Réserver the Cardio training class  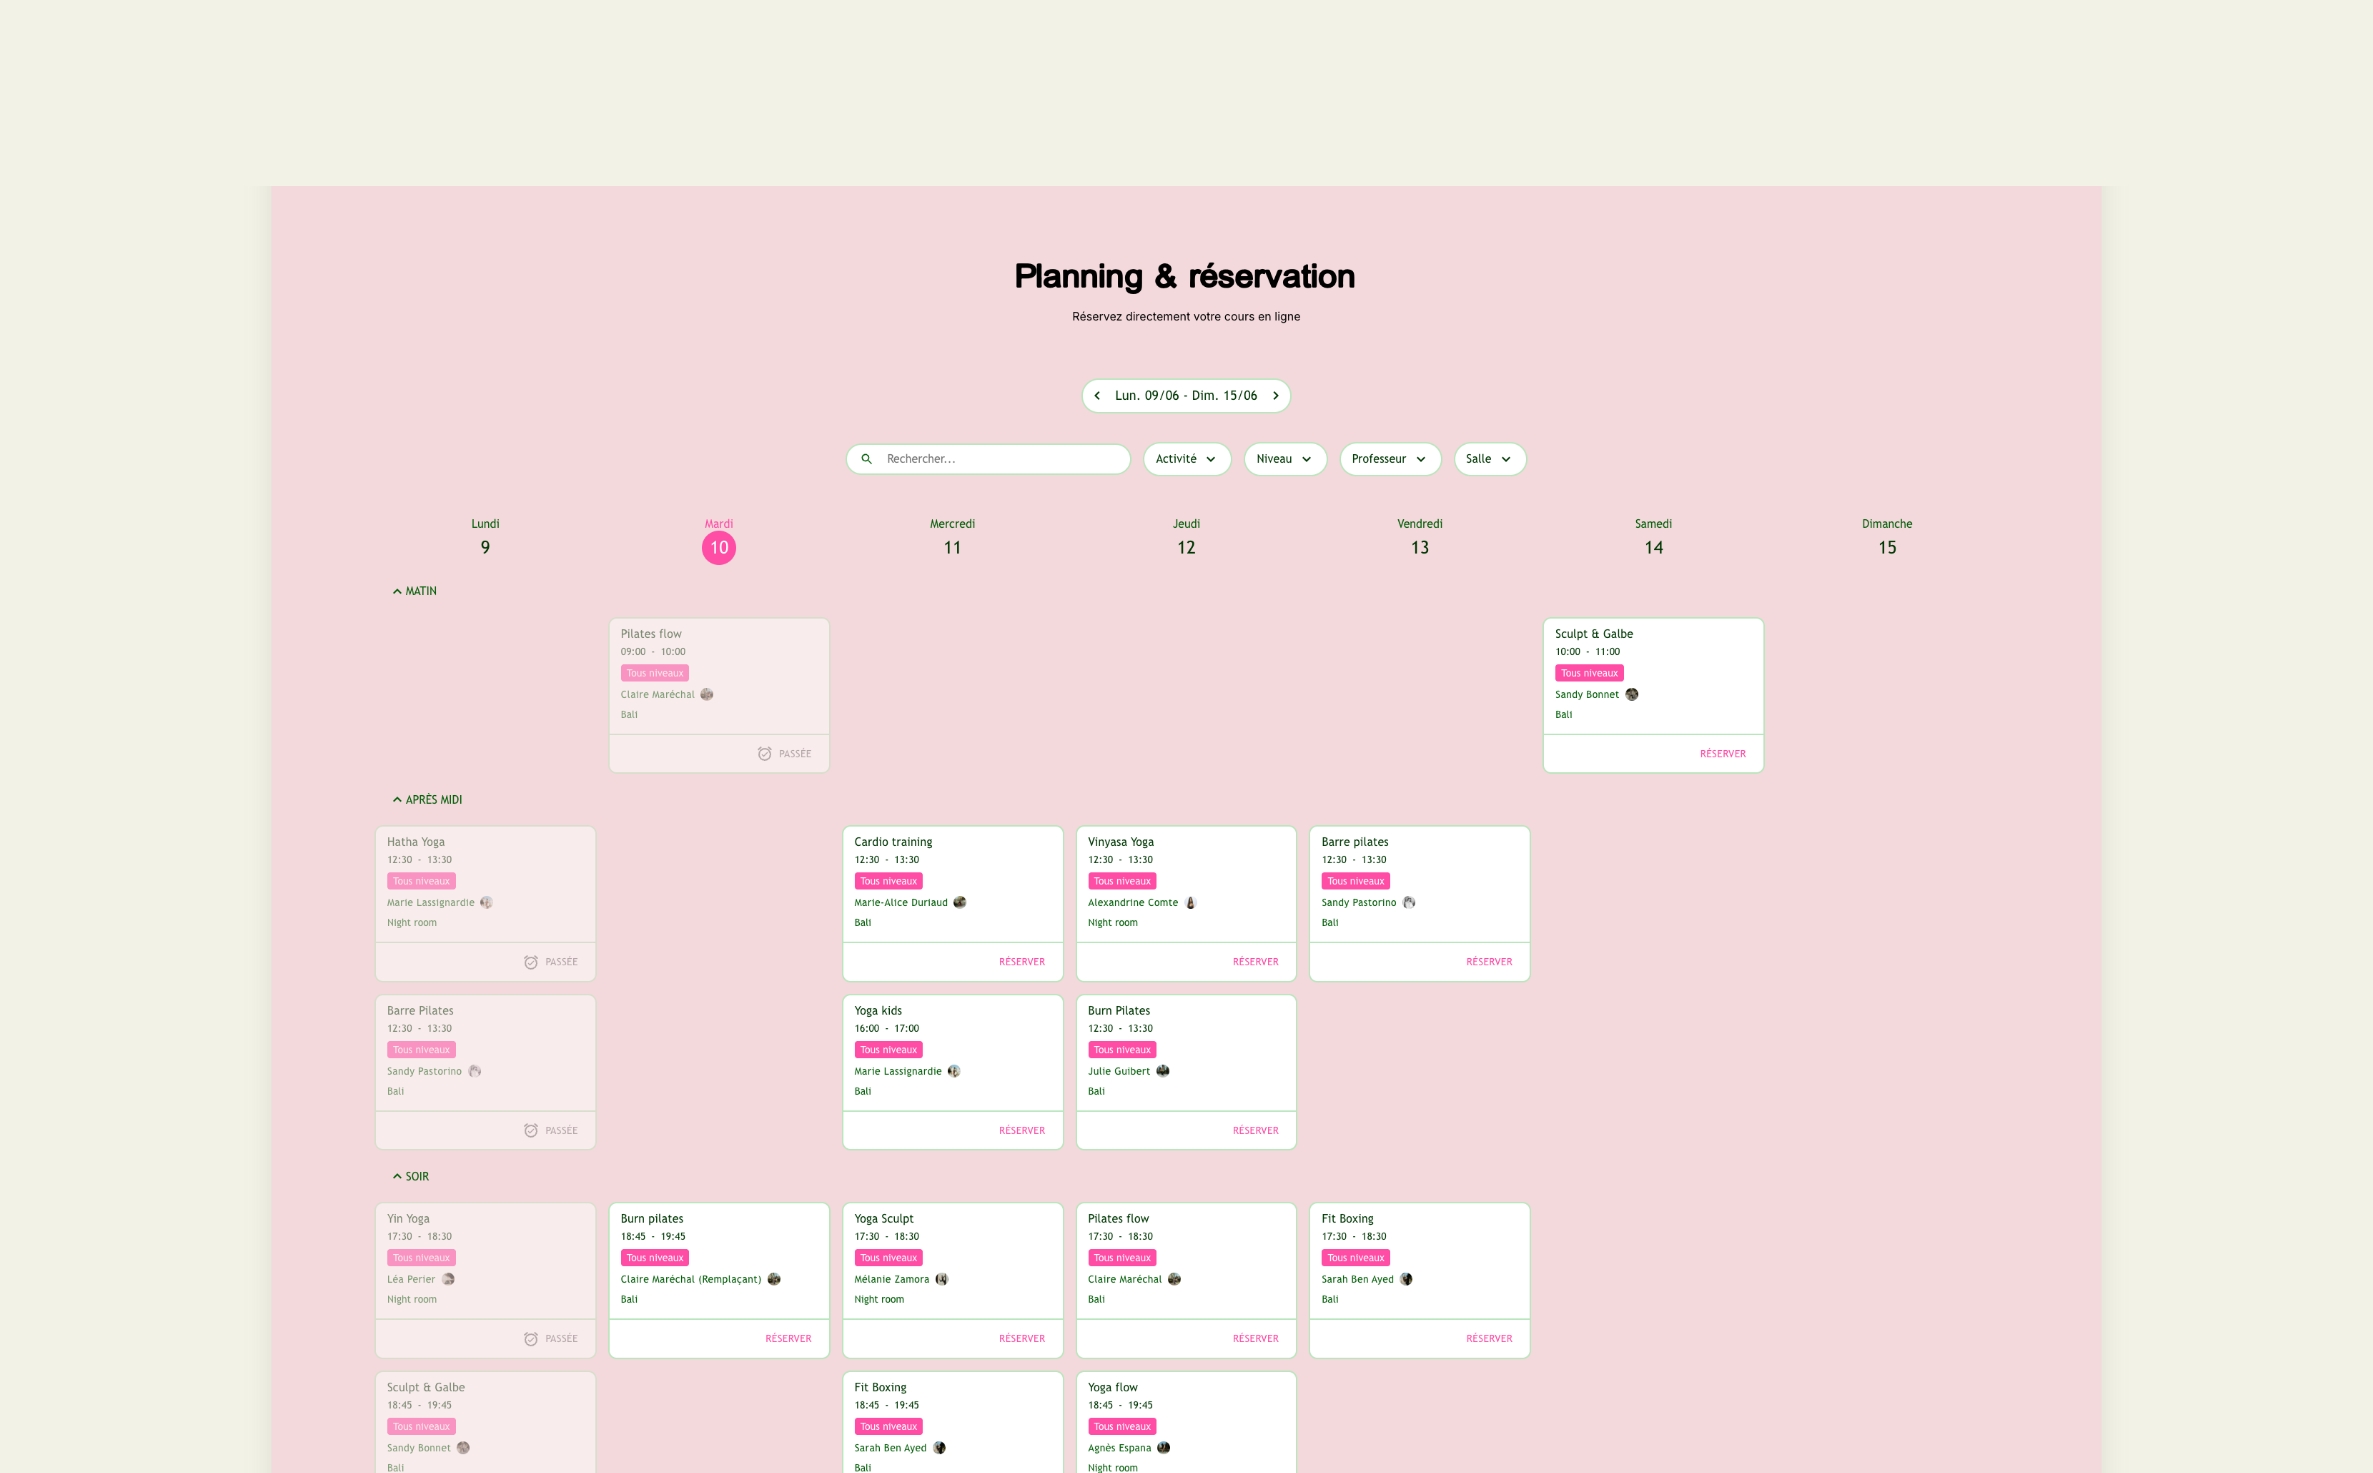pyautogui.click(x=1022, y=962)
